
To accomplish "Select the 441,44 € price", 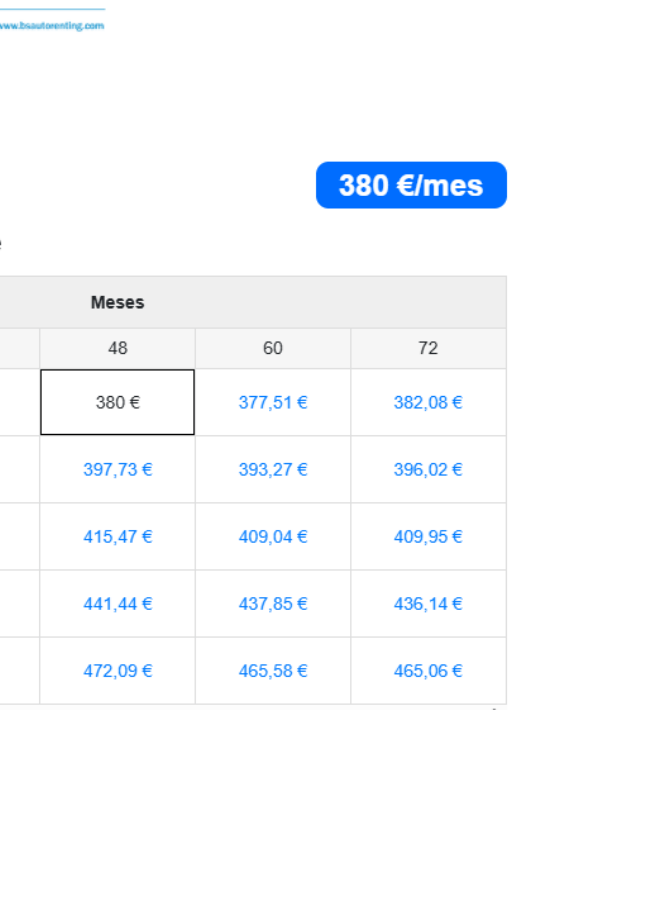I will point(117,603).
